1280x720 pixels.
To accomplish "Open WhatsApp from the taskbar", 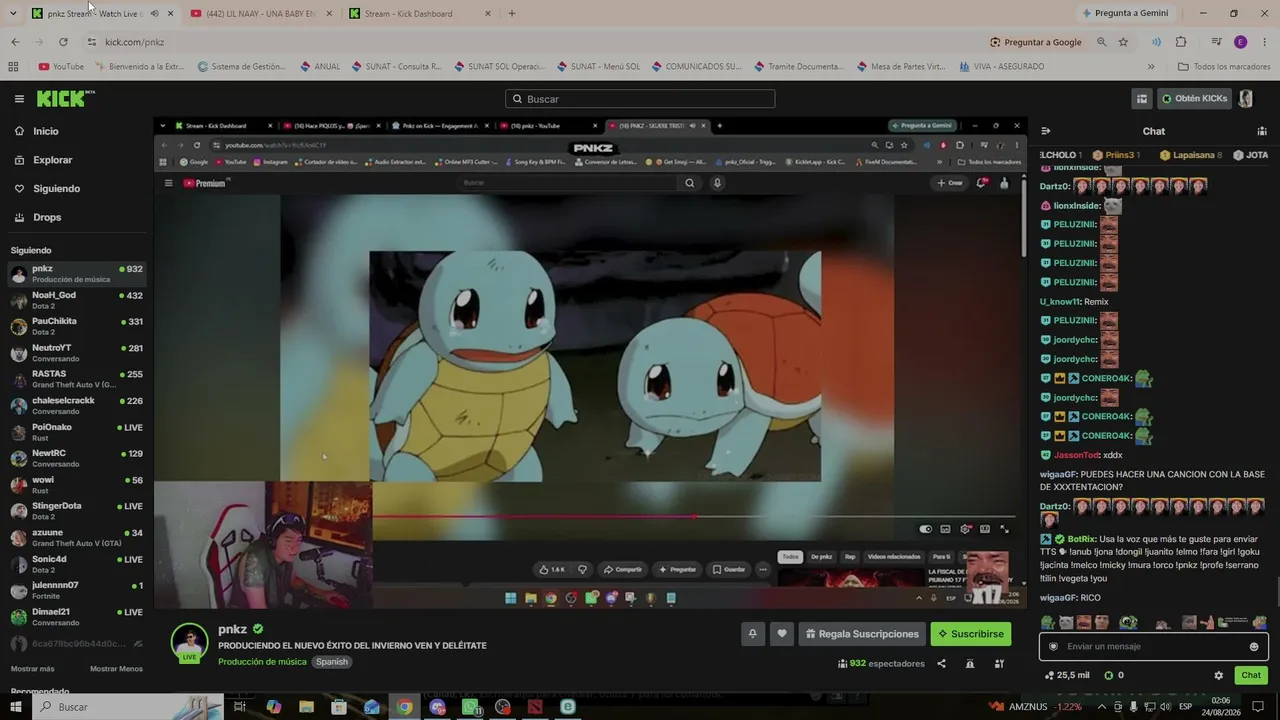I will (x=470, y=707).
